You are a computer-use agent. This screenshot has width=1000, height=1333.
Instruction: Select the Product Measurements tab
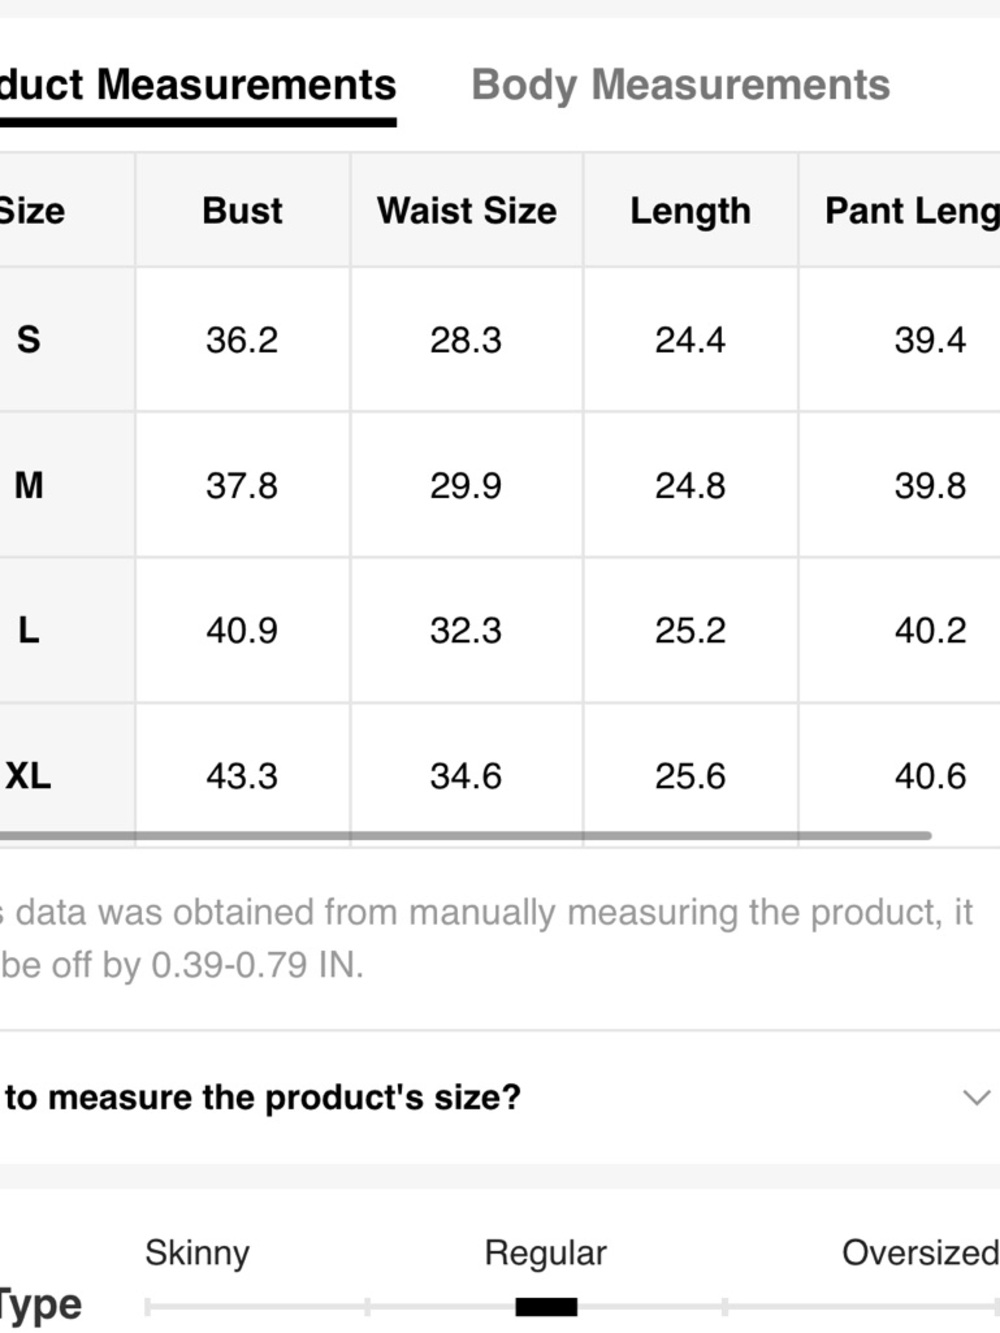point(198,85)
